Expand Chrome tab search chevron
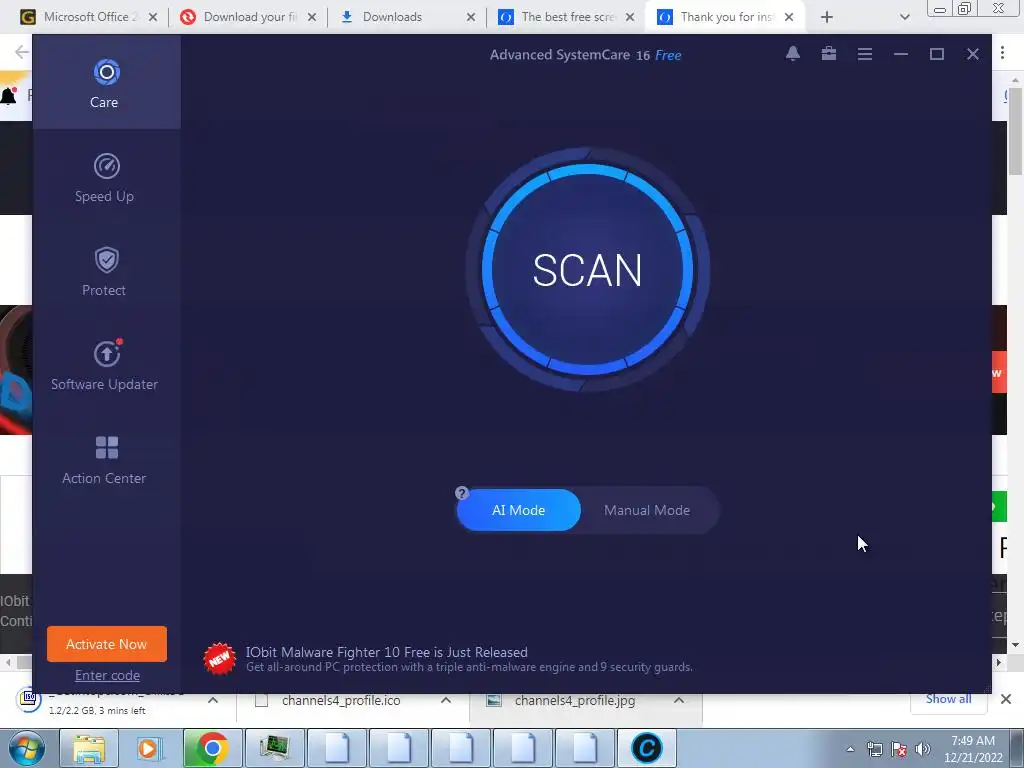Viewport: 1024px width, 768px height. [x=904, y=17]
